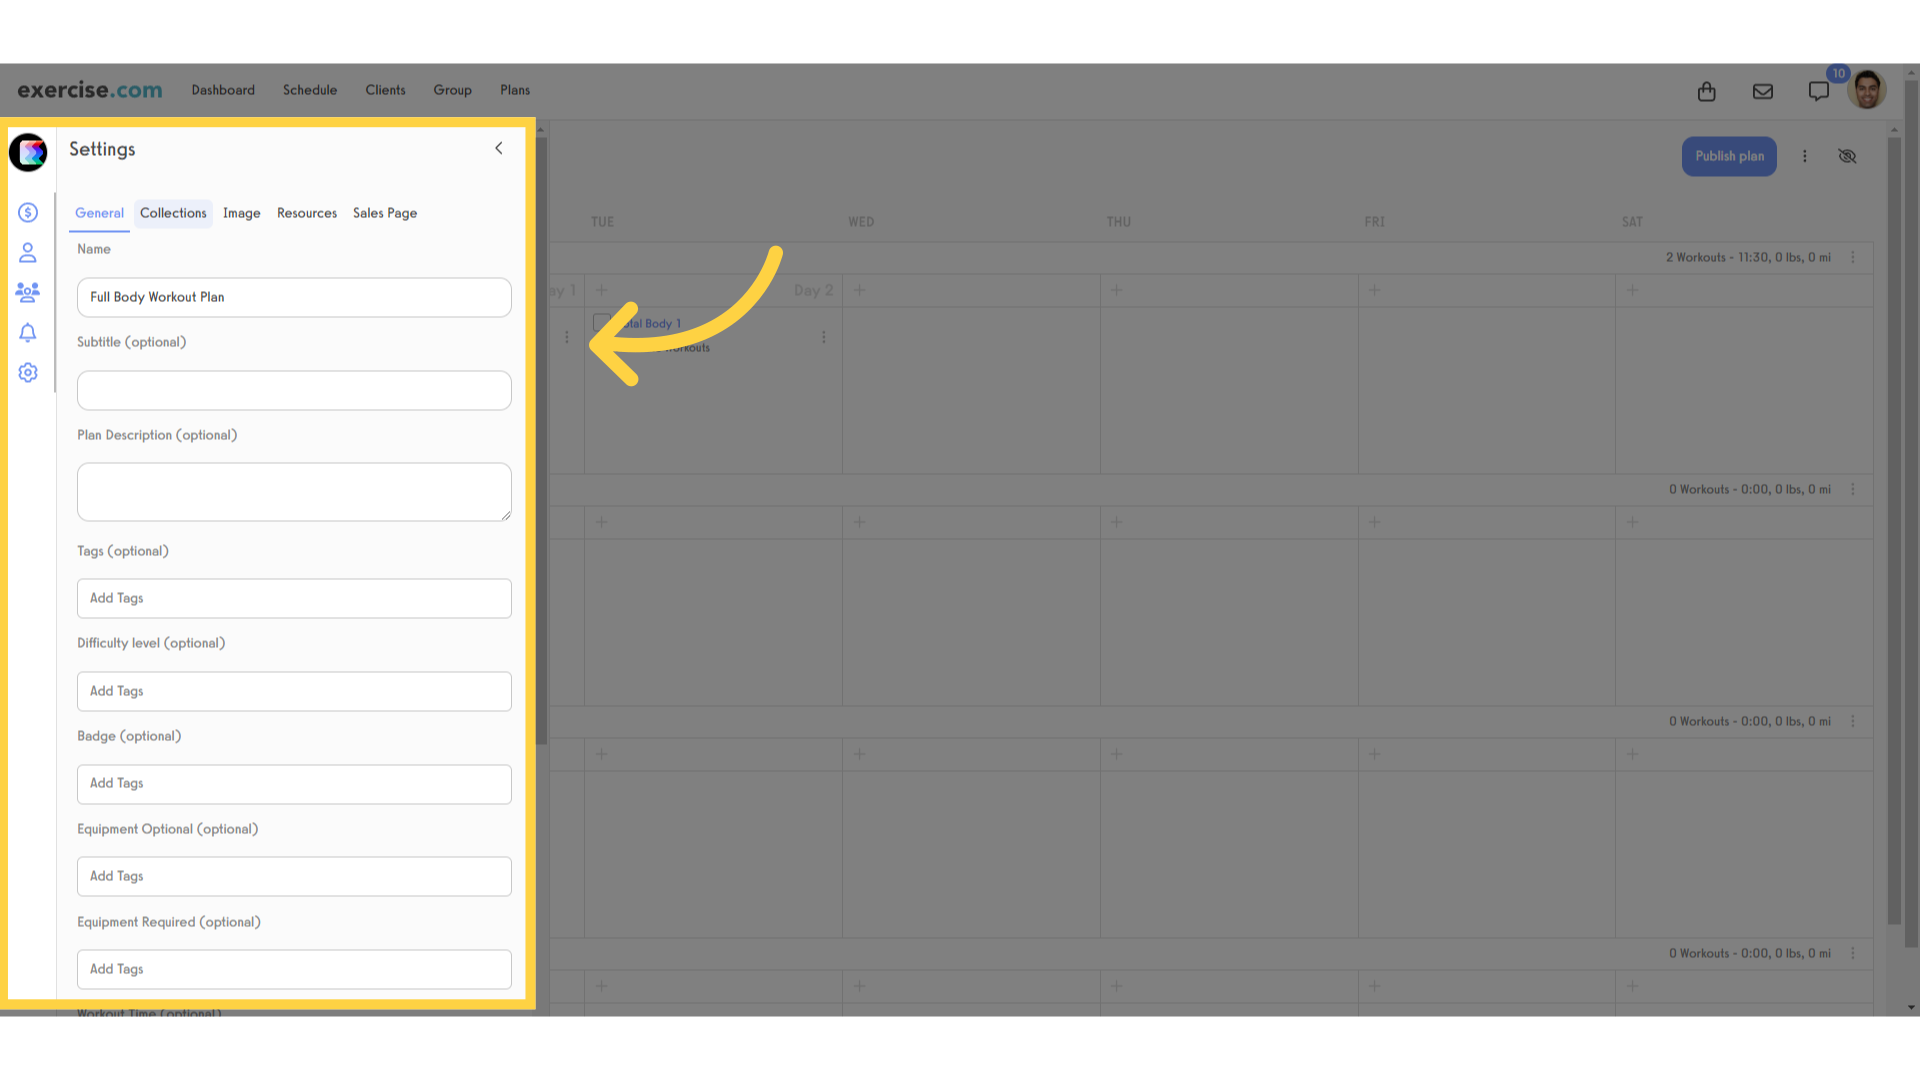Select the Sales Page tab in Settings
This screenshot has width=1920, height=1080.
[384, 212]
